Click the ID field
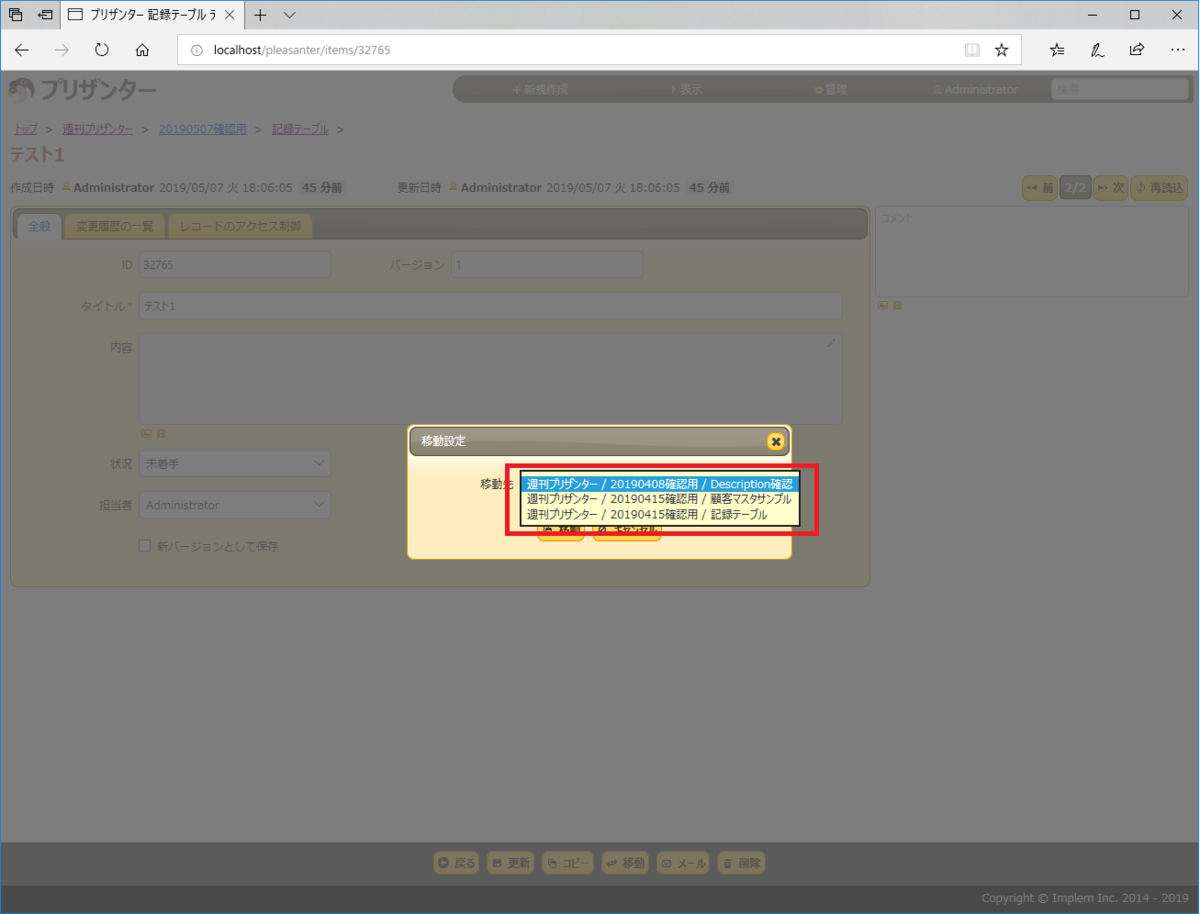The image size is (1200, 914). click(235, 265)
